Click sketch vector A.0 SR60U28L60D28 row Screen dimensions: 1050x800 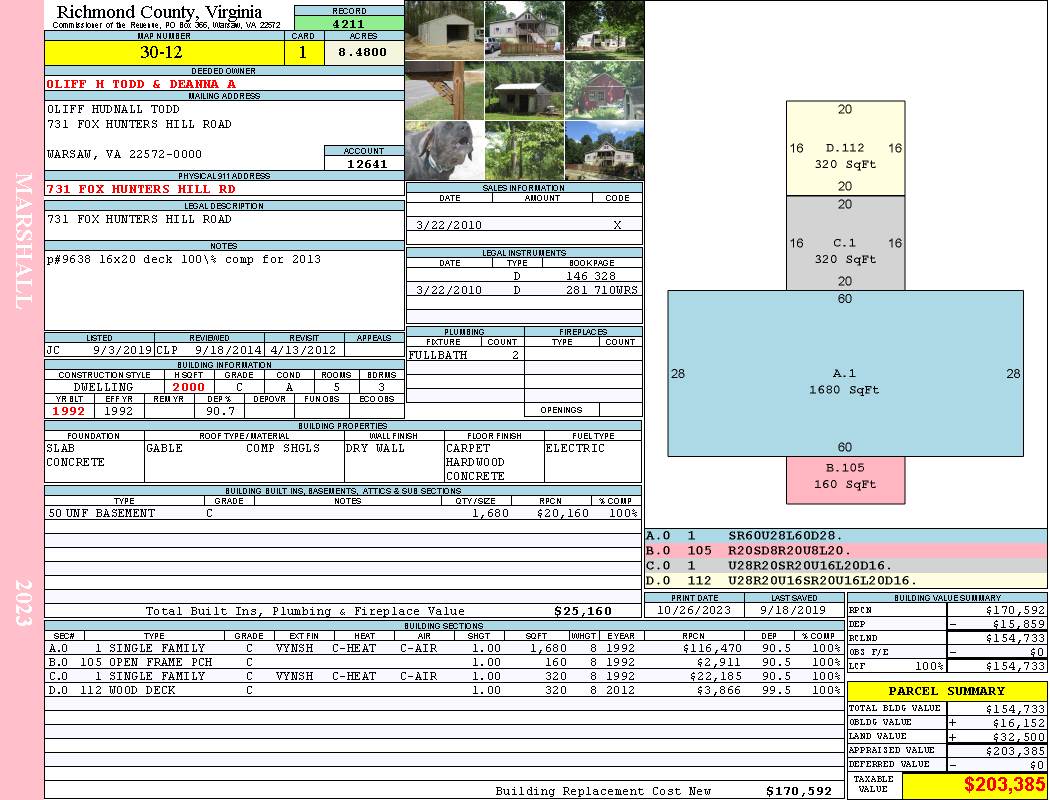(x=845, y=536)
